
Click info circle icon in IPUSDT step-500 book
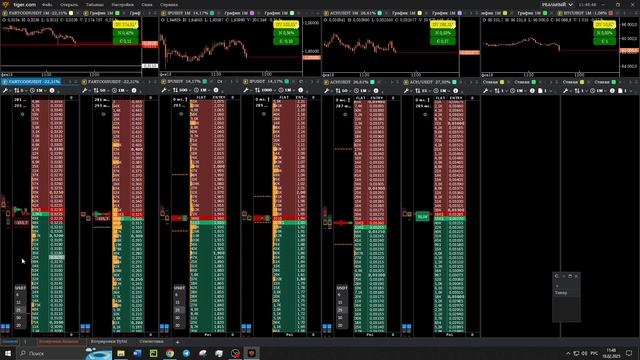(216, 90)
